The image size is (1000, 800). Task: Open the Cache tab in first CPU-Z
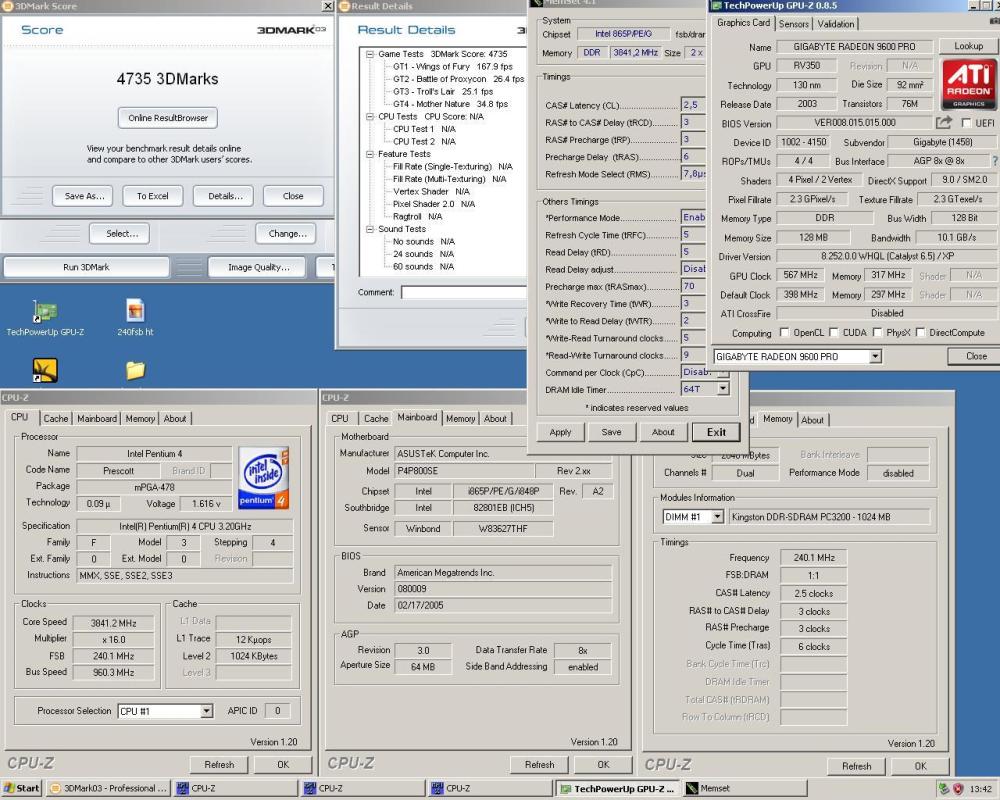(x=55, y=419)
